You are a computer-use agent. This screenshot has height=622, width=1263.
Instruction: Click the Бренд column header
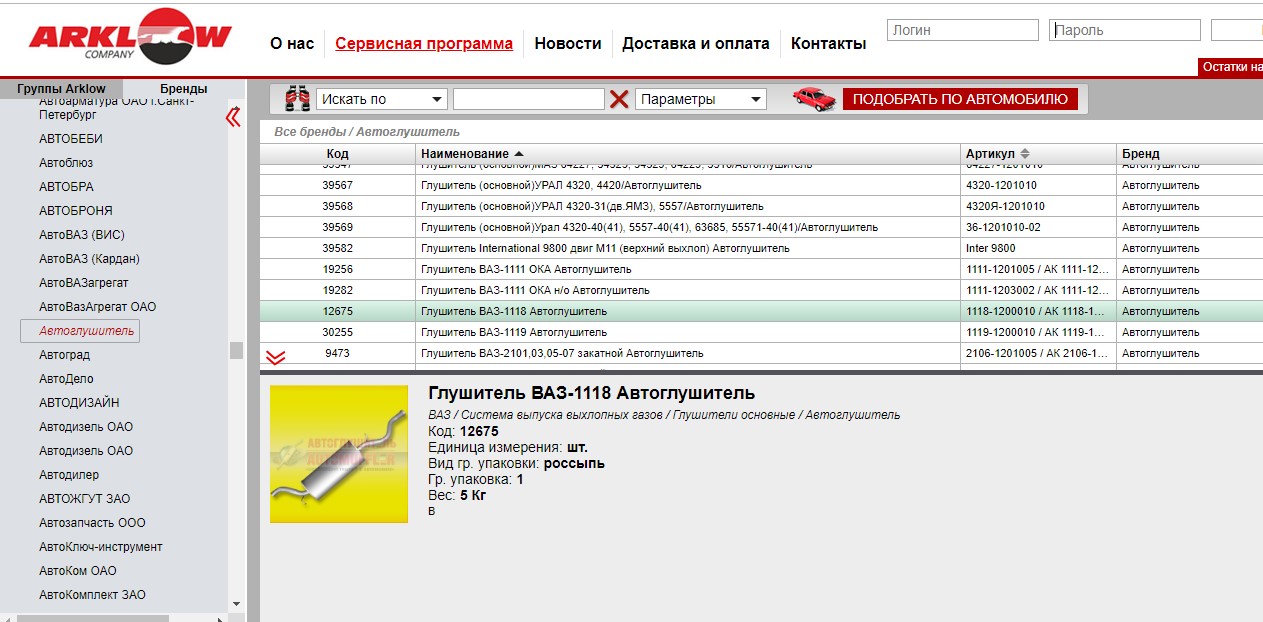coord(1190,154)
